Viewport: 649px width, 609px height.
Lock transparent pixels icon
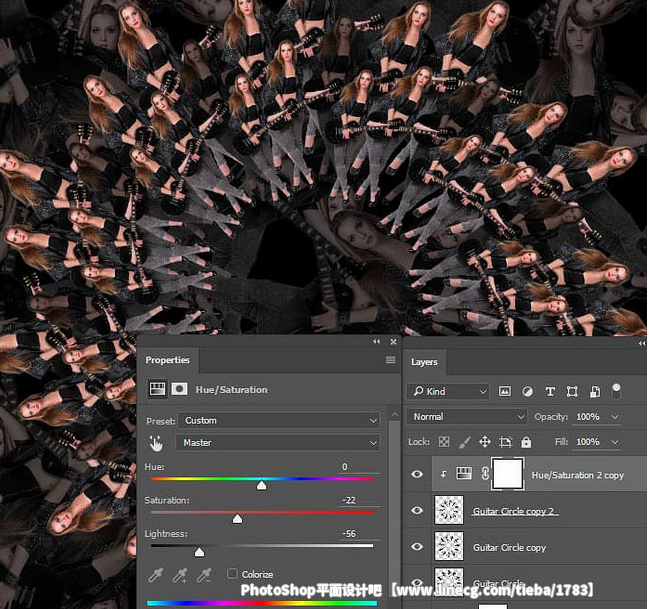tap(444, 442)
